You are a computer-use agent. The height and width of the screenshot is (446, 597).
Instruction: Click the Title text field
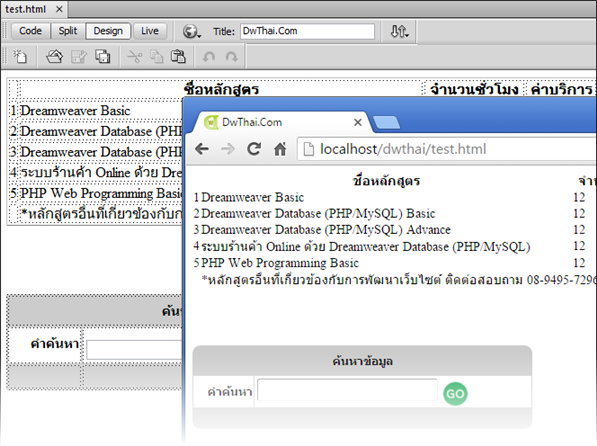click(307, 31)
